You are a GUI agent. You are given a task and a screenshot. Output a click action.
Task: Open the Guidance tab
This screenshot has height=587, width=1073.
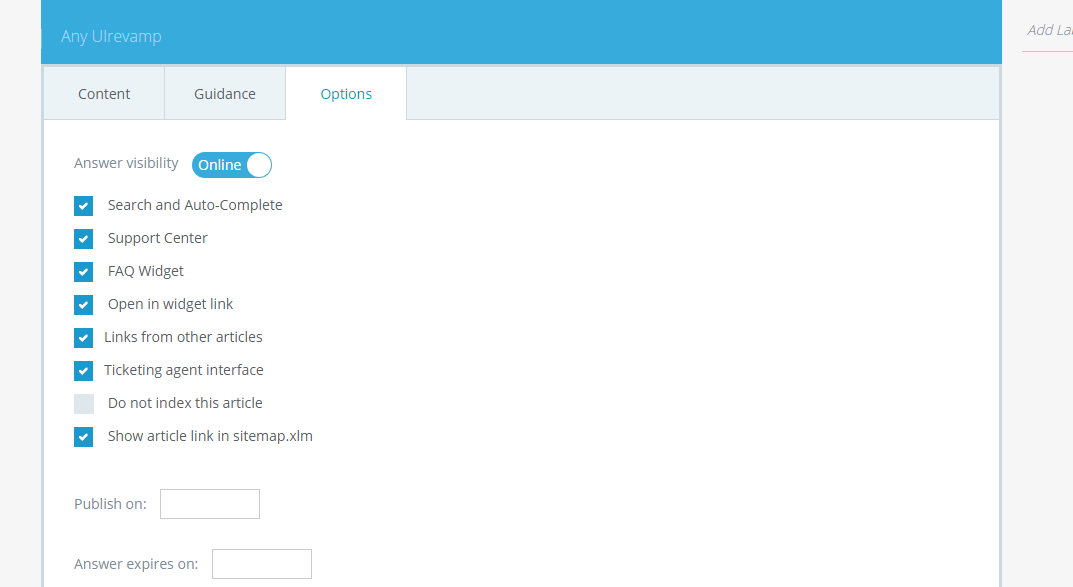[224, 94]
